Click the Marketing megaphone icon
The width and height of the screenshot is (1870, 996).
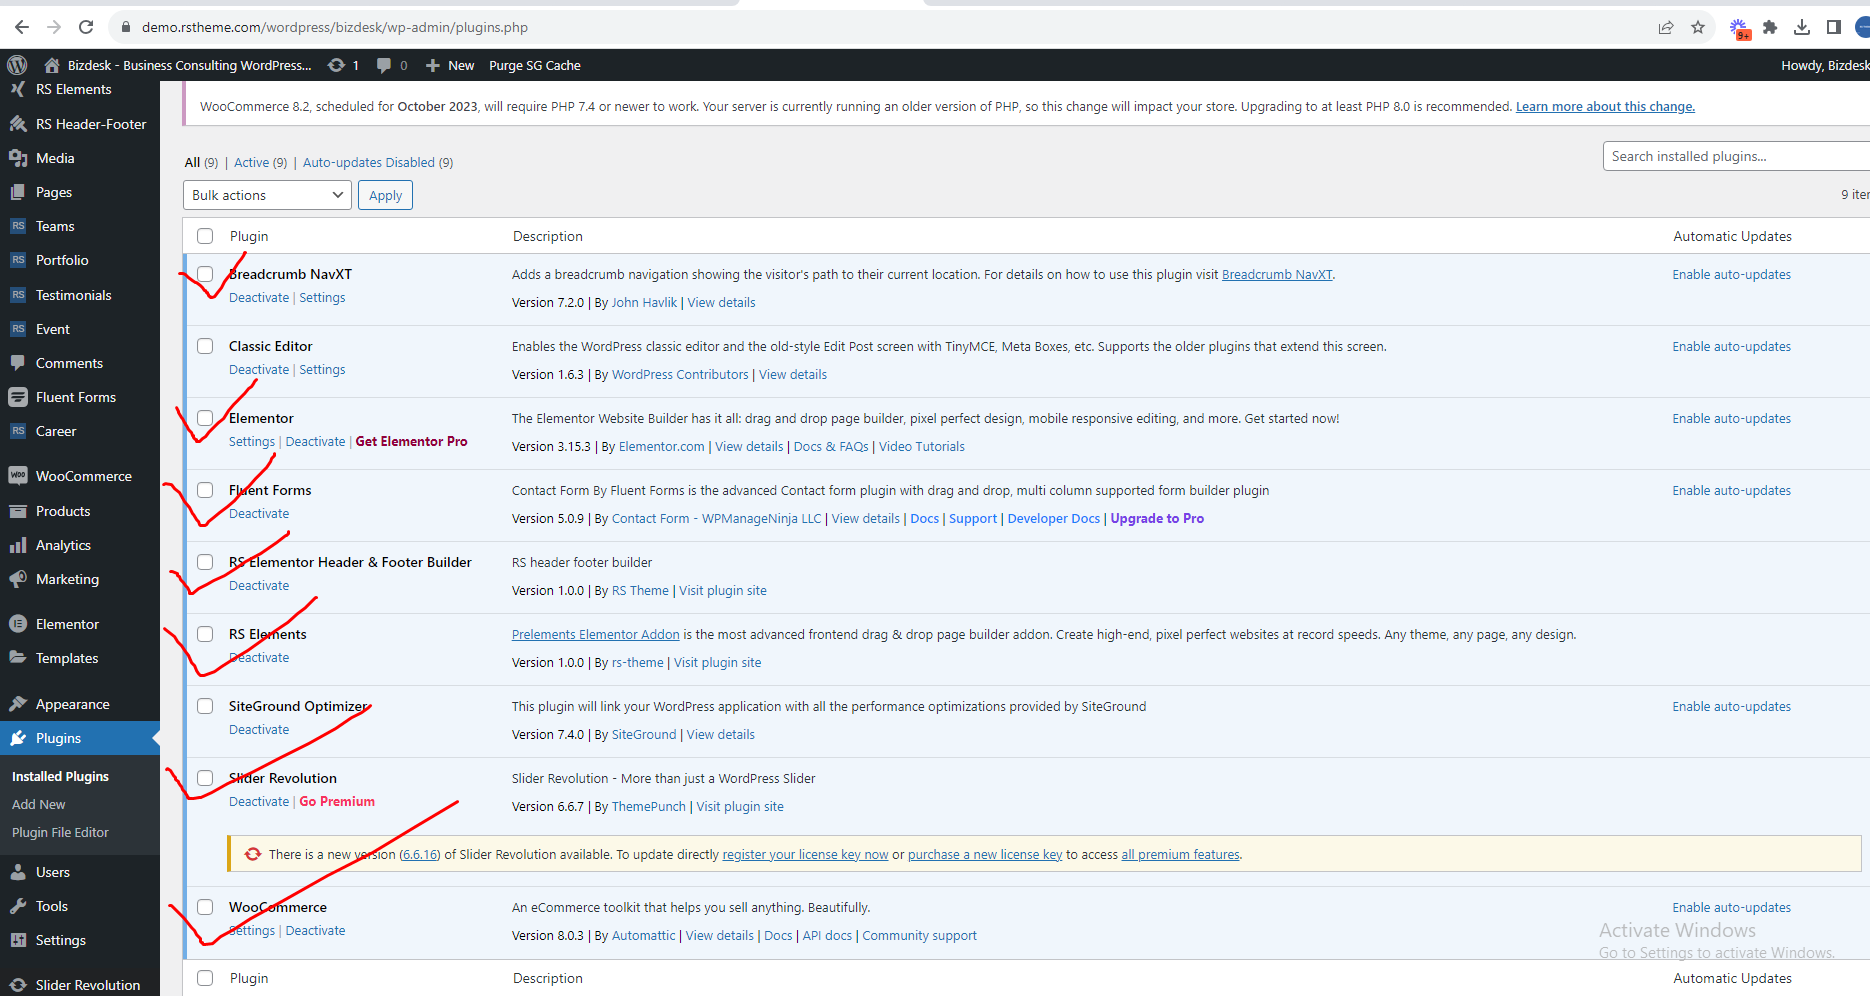pyautogui.click(x=18, y=579)
